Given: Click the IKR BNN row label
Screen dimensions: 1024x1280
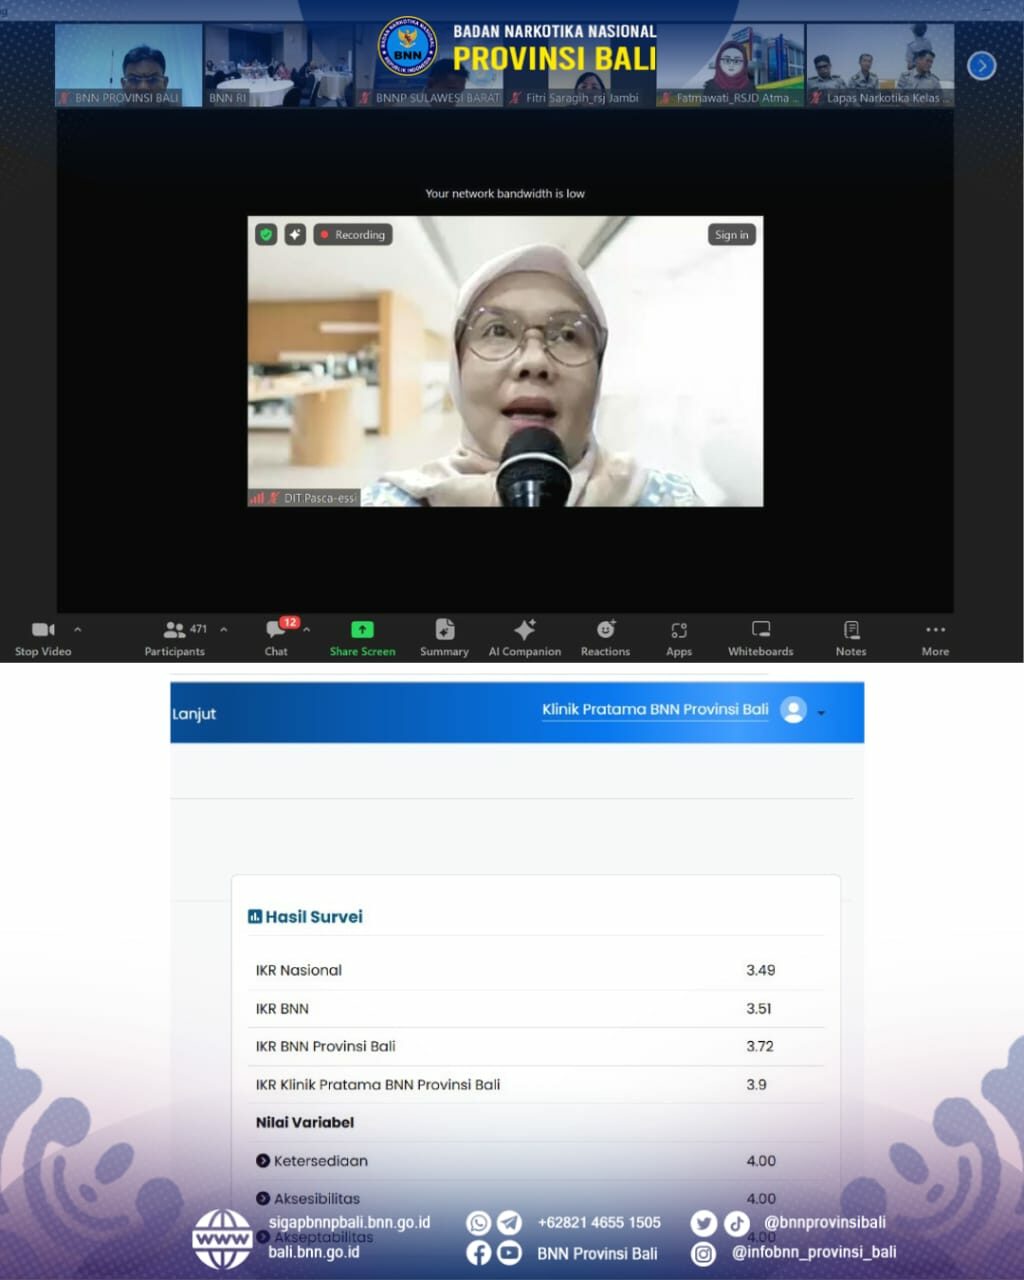Looking at the screenshot, I should [282, 1008].
